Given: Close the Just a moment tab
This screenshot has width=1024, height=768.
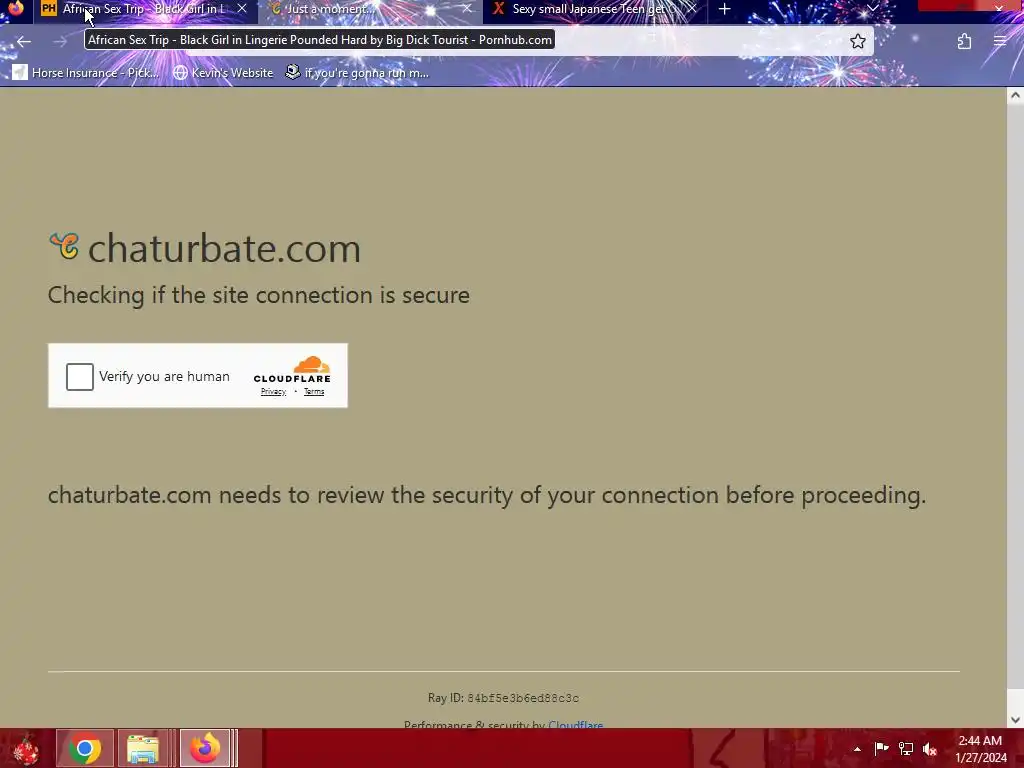Looking at the screenshot, I should coord(466,9).
